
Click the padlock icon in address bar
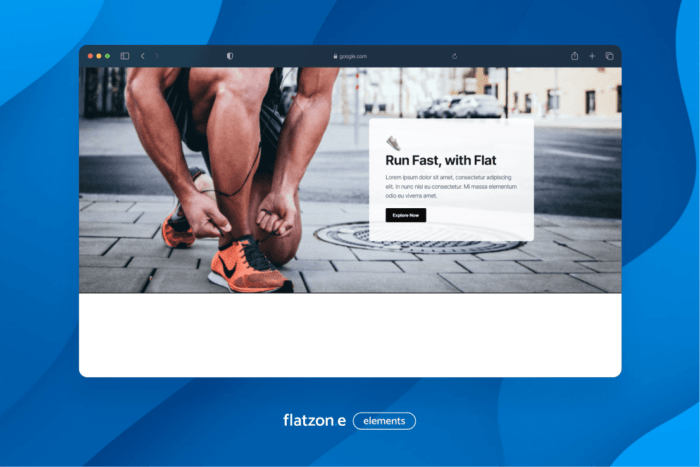pyautogui.click(x=335, y=56)
